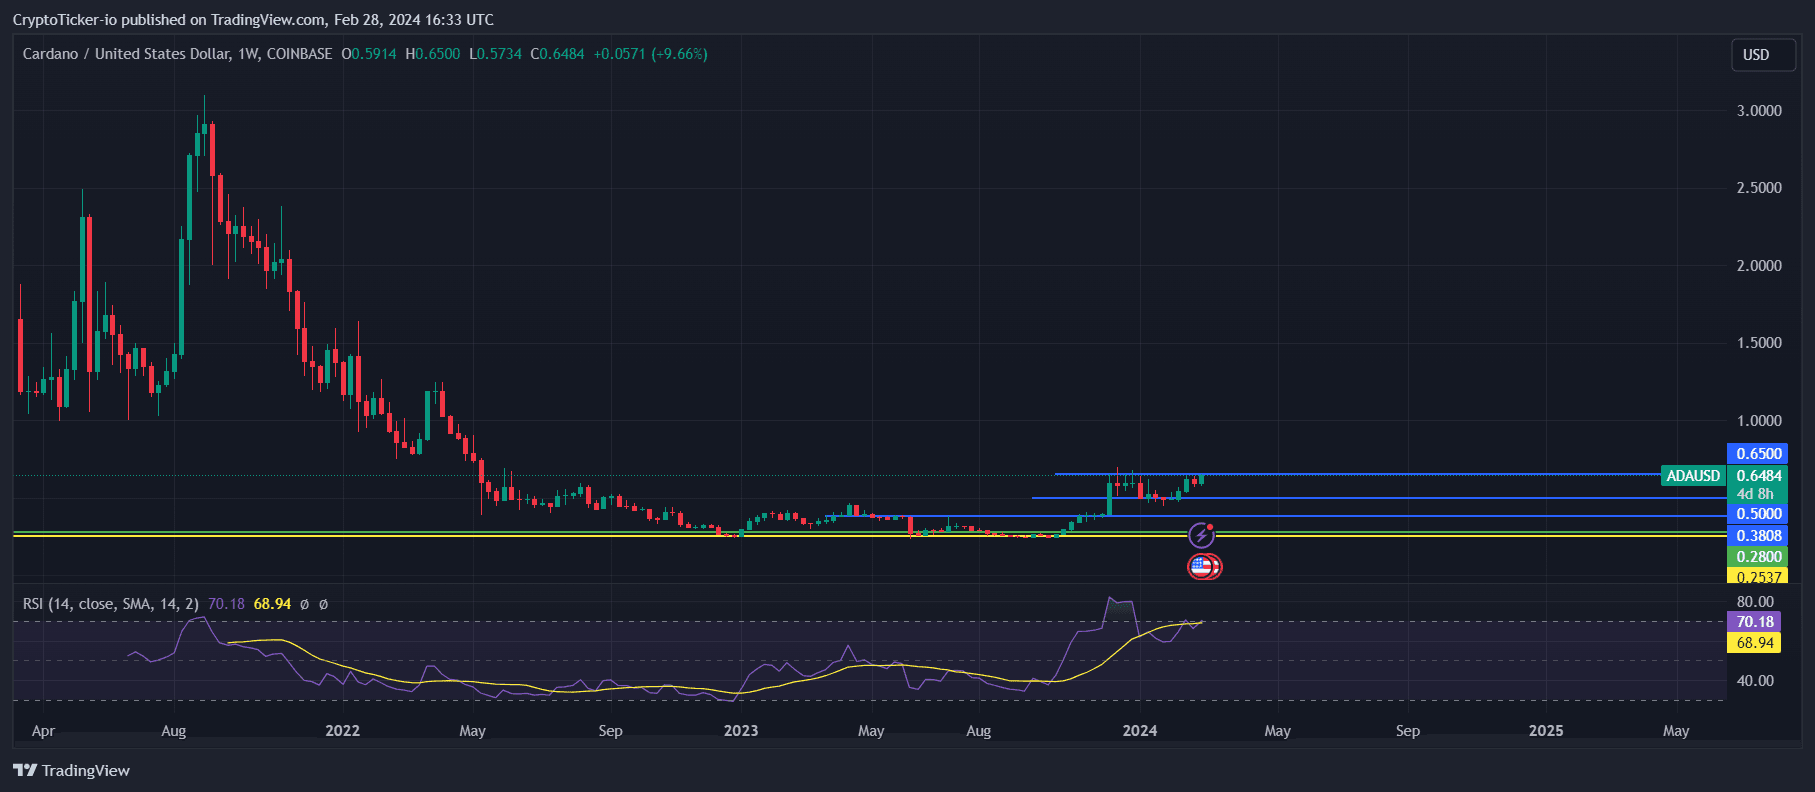Click the blue 0.5000 level label
Viewport: 1815px width, 792px height.
pos(1758,514)
